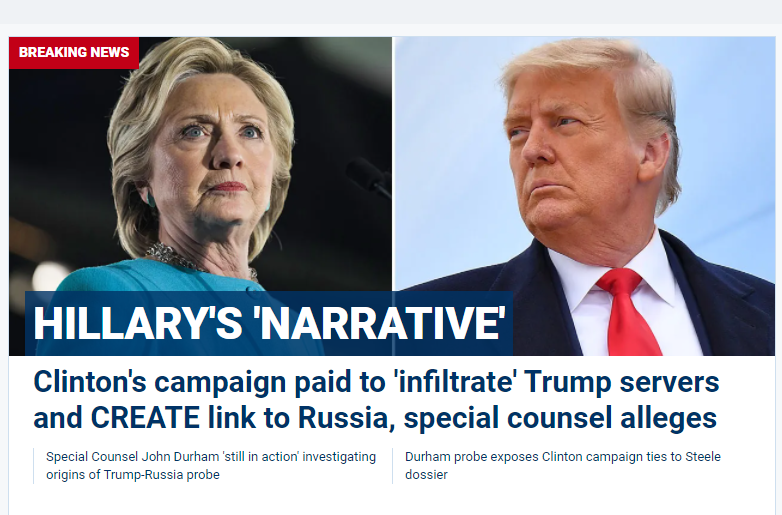Image resolution: width=782 pixels, height=515 pixels.
Task: Click the red necktie in the right photo
Action: (627, 312)
